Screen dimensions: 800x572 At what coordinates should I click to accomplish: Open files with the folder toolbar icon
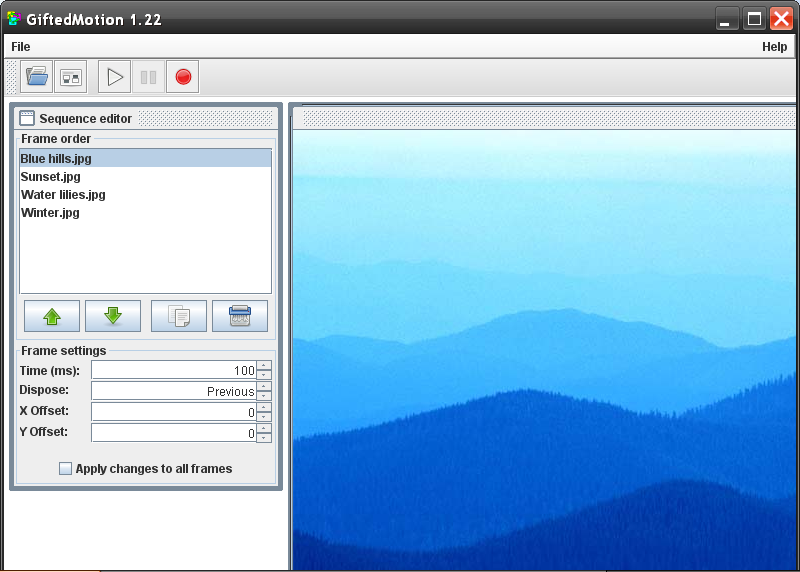pos(36,77)
